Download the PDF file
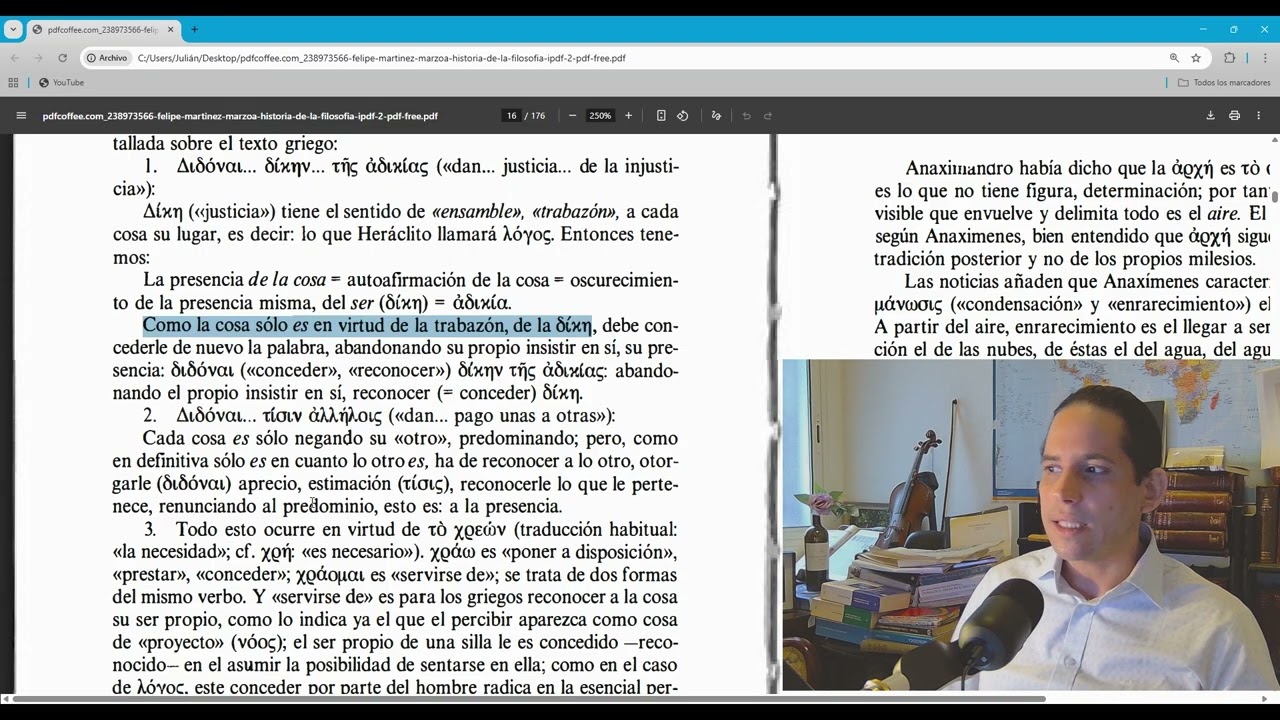Image resolution: width=1280 pixels, height=720 pixels. coord(1210,116)
